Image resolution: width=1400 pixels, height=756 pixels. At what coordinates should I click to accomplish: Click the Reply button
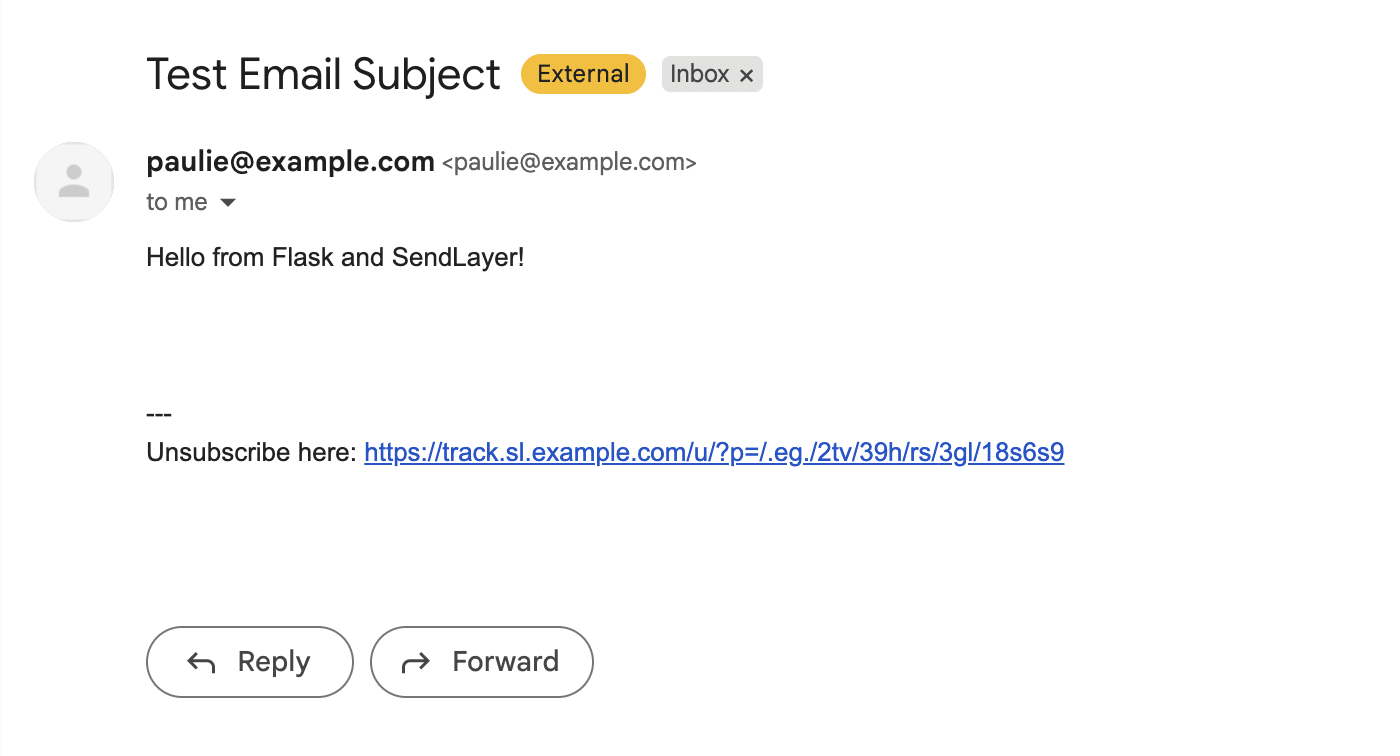(249, 661)
